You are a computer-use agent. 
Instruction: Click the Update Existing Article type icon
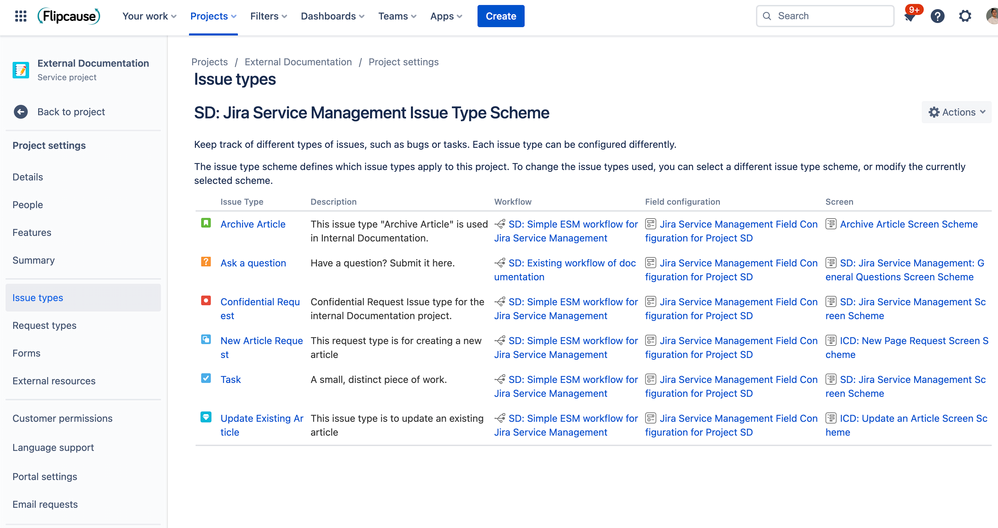(x=206, y=417)
